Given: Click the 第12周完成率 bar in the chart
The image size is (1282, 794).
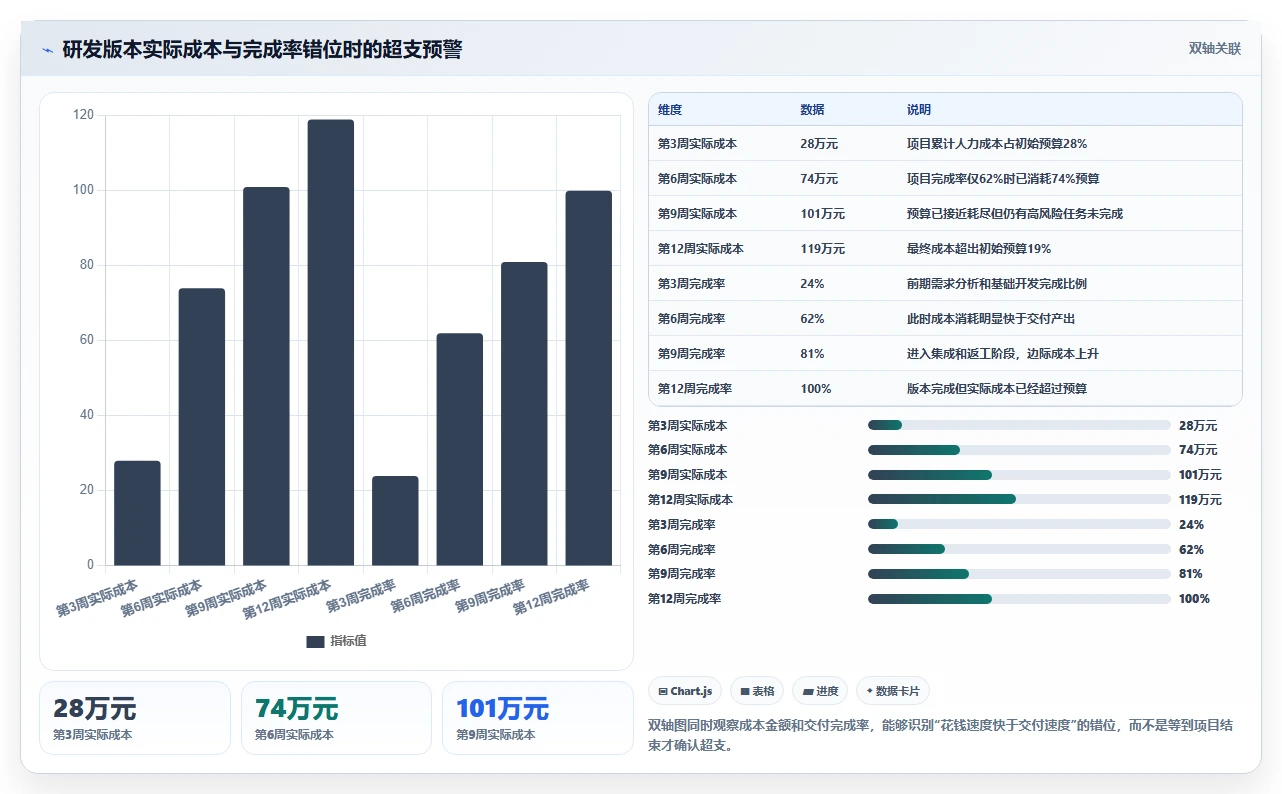Looking at the screenshot, I should coord(589,378).
